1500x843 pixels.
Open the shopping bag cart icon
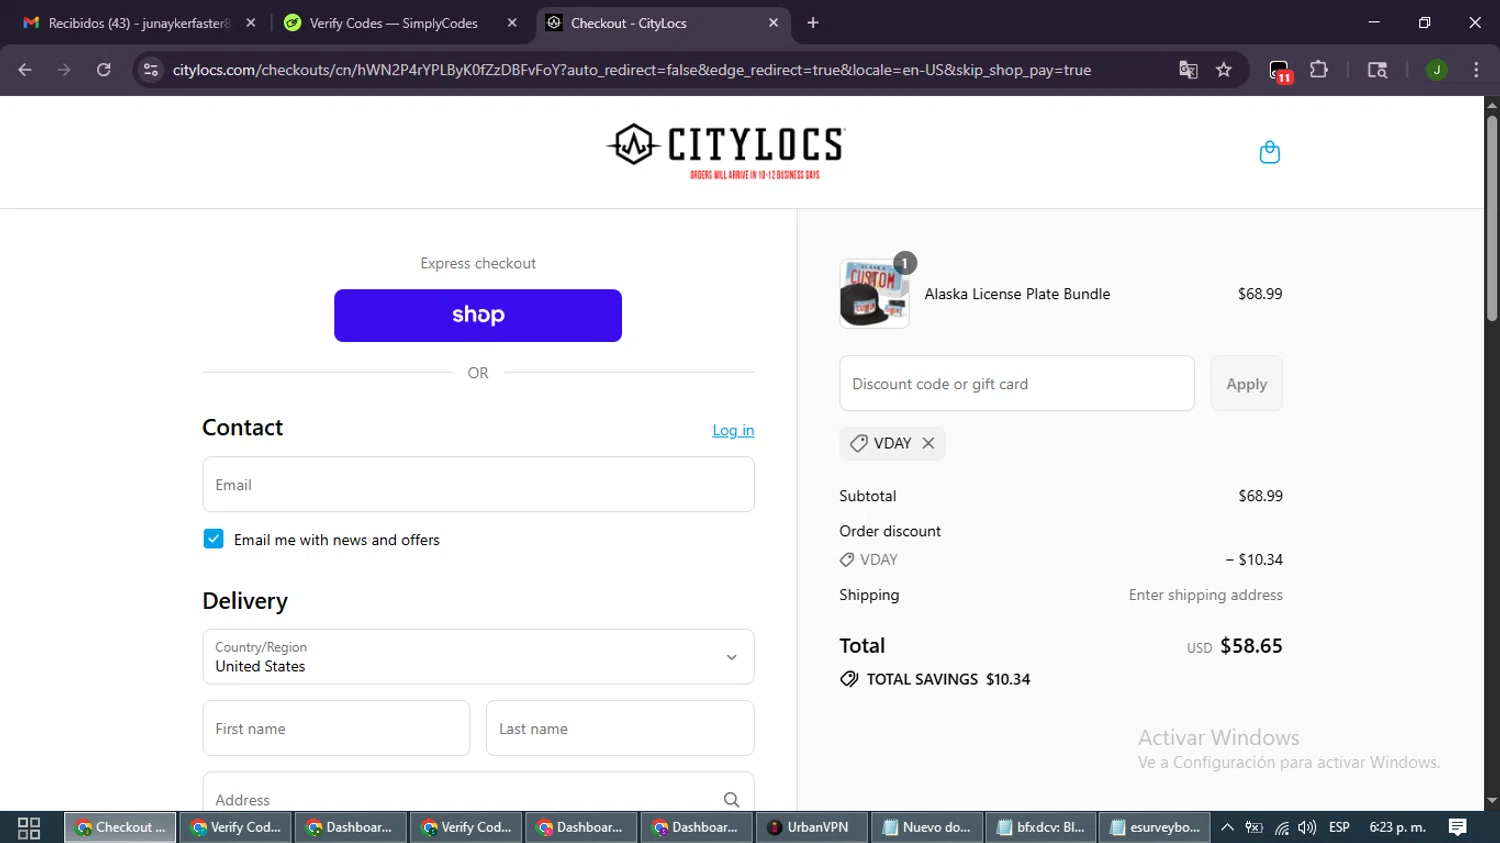1269,152
